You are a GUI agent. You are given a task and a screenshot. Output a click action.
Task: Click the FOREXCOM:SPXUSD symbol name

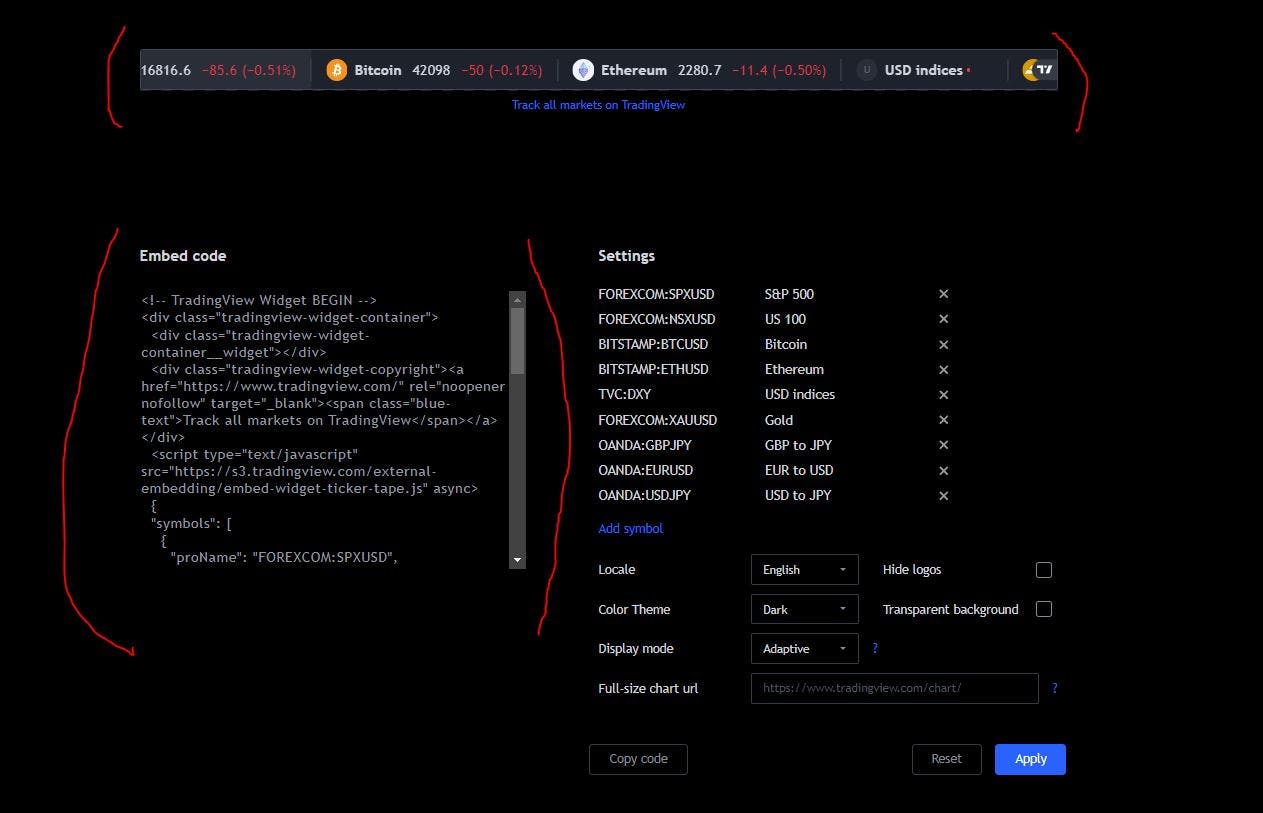656,294
